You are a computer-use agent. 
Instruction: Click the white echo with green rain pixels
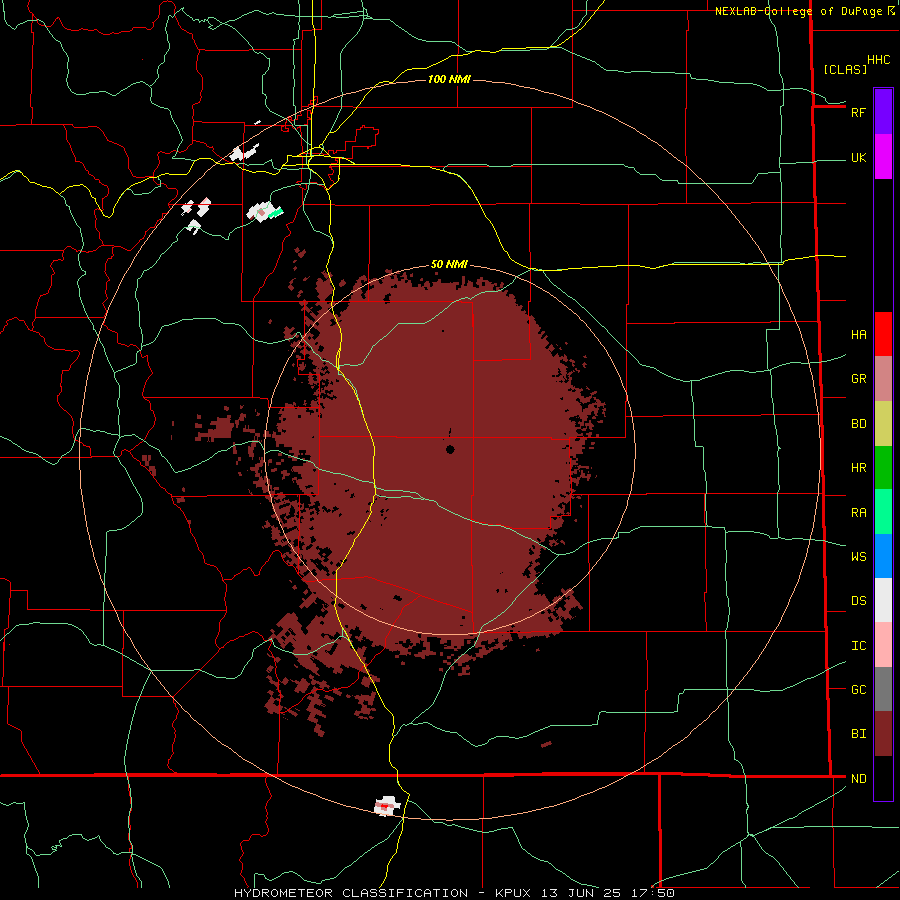tap(265, 212)
